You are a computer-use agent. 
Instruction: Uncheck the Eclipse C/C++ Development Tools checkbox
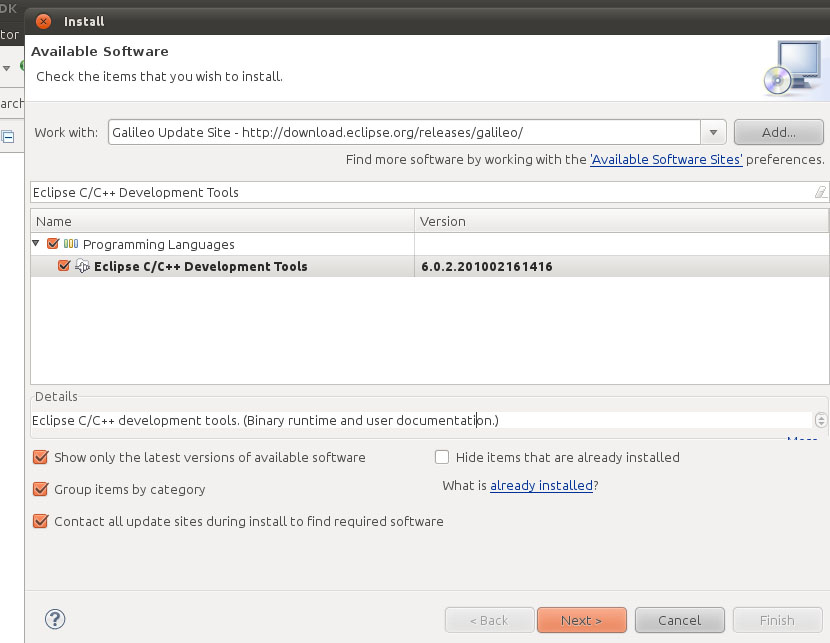(65, 266)
